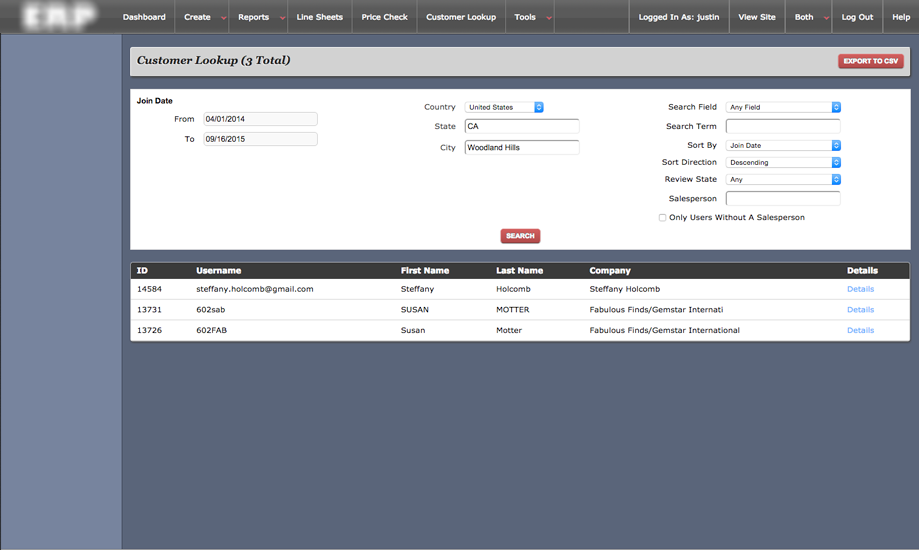
Task: Click the Salesperson input field
Action: pos(783,198)
